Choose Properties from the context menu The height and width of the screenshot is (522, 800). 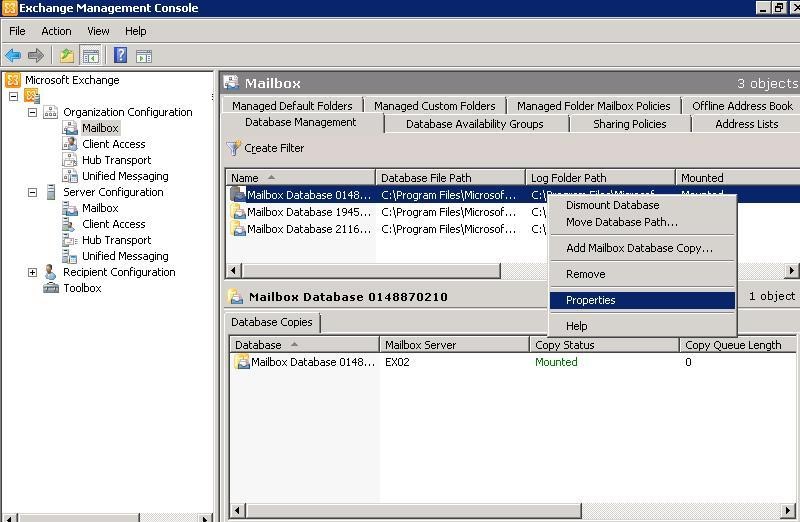pos(642,300)
